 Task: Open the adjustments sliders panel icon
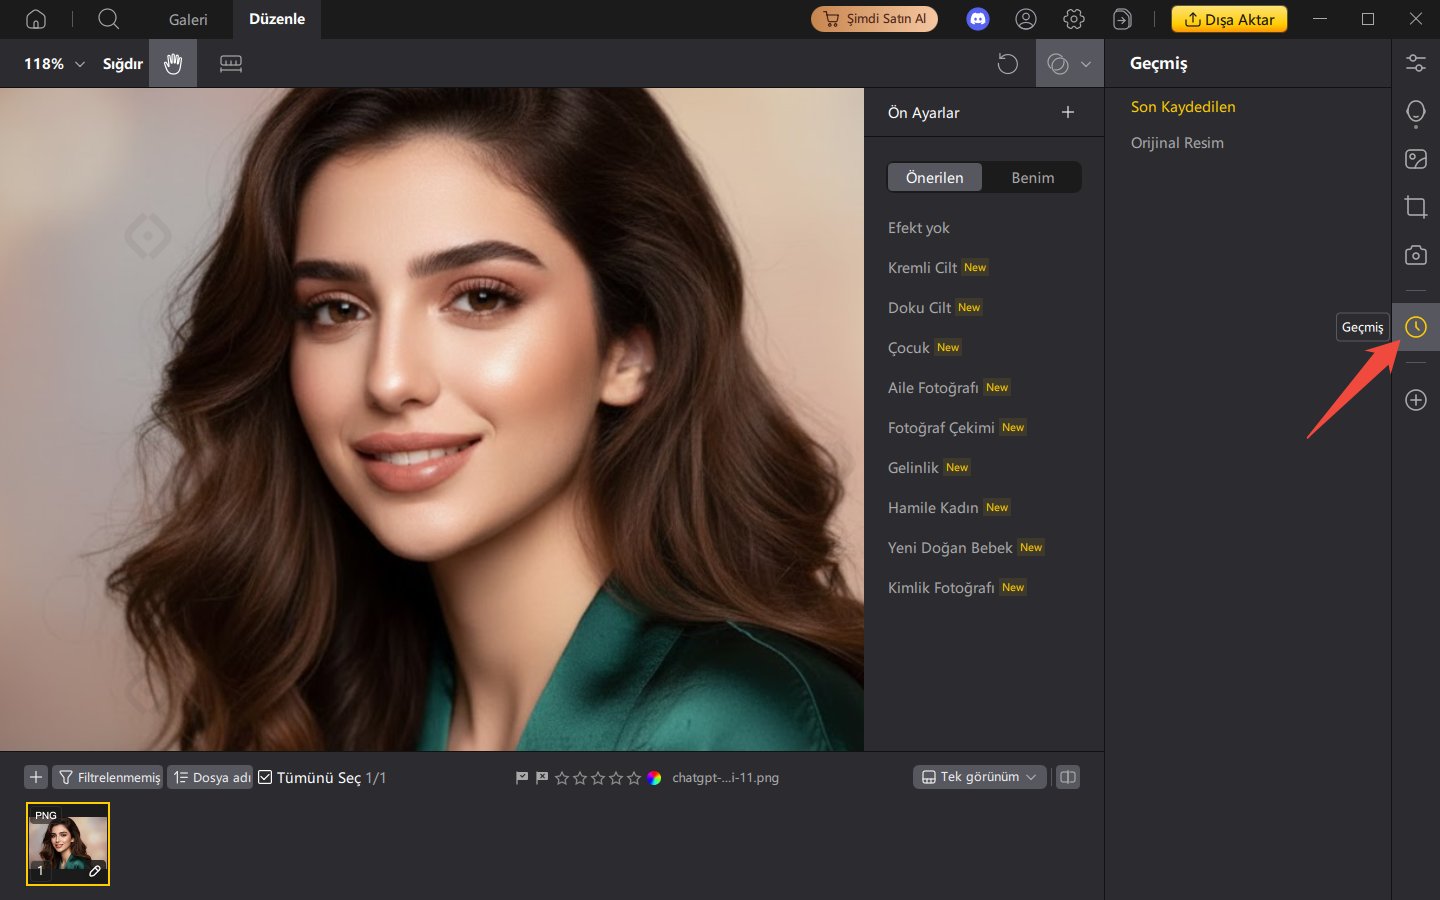pyautogui.click(x=1415, y=63)
